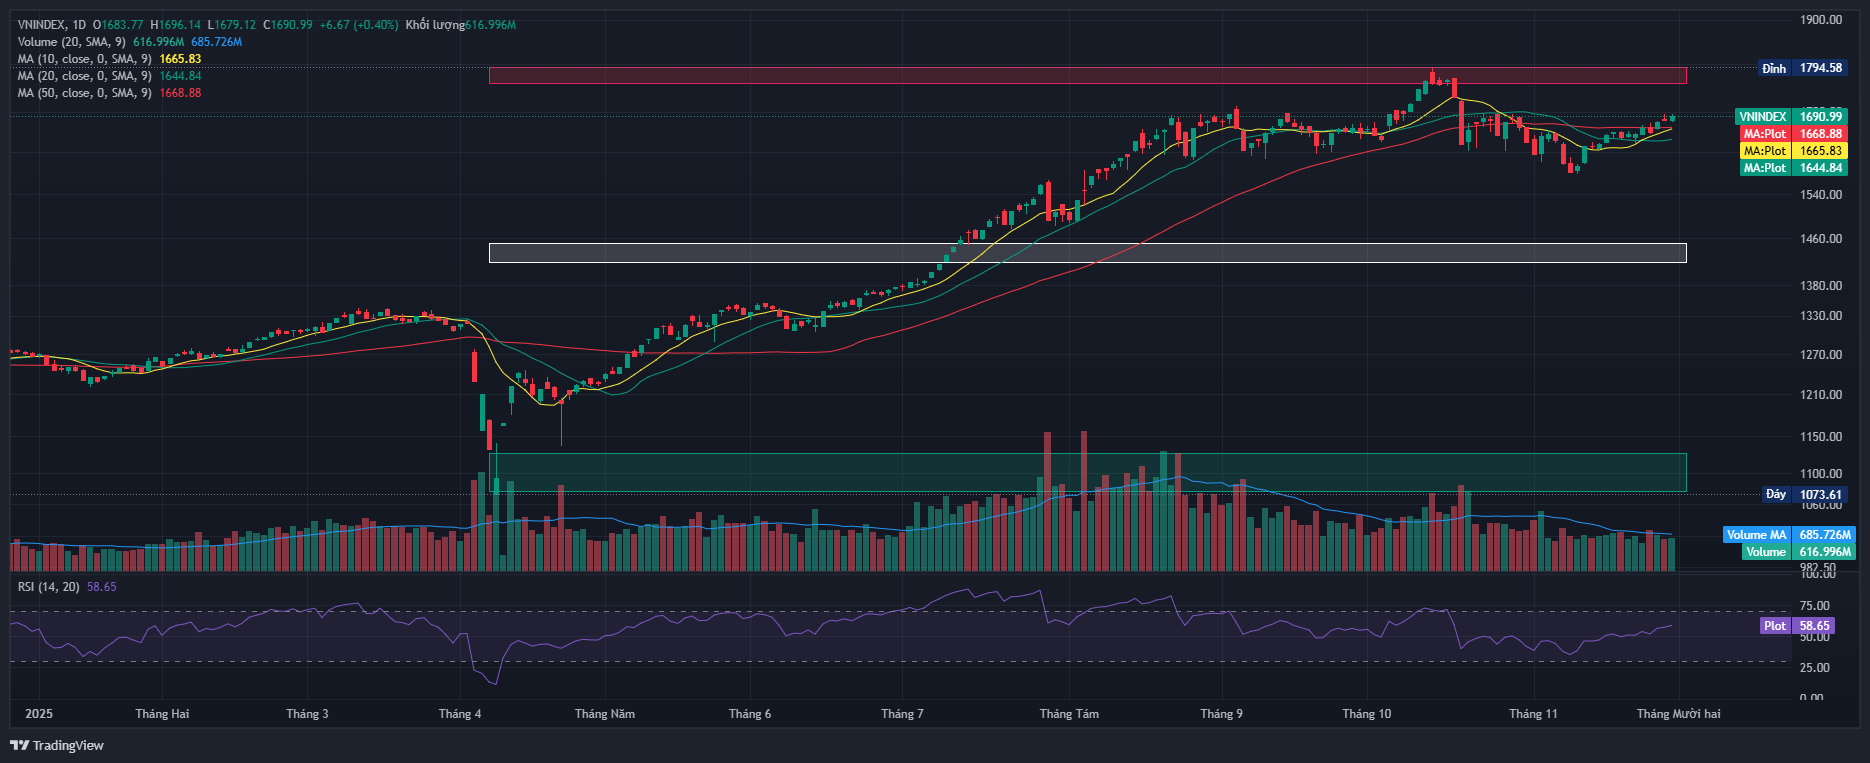Click the RSI Plot 58.65 label
The width and height of the screenshot is (1870, 763).
pos(1797,626)
